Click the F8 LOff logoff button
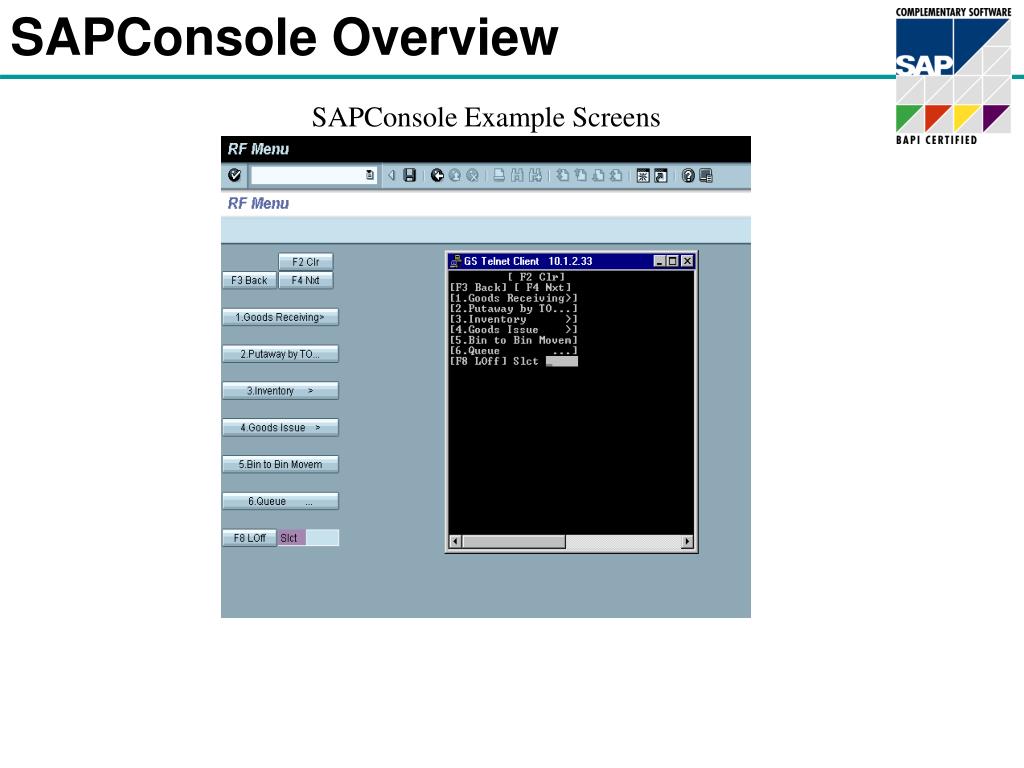This screenshot has height=768, width=1024. point(249,538)
